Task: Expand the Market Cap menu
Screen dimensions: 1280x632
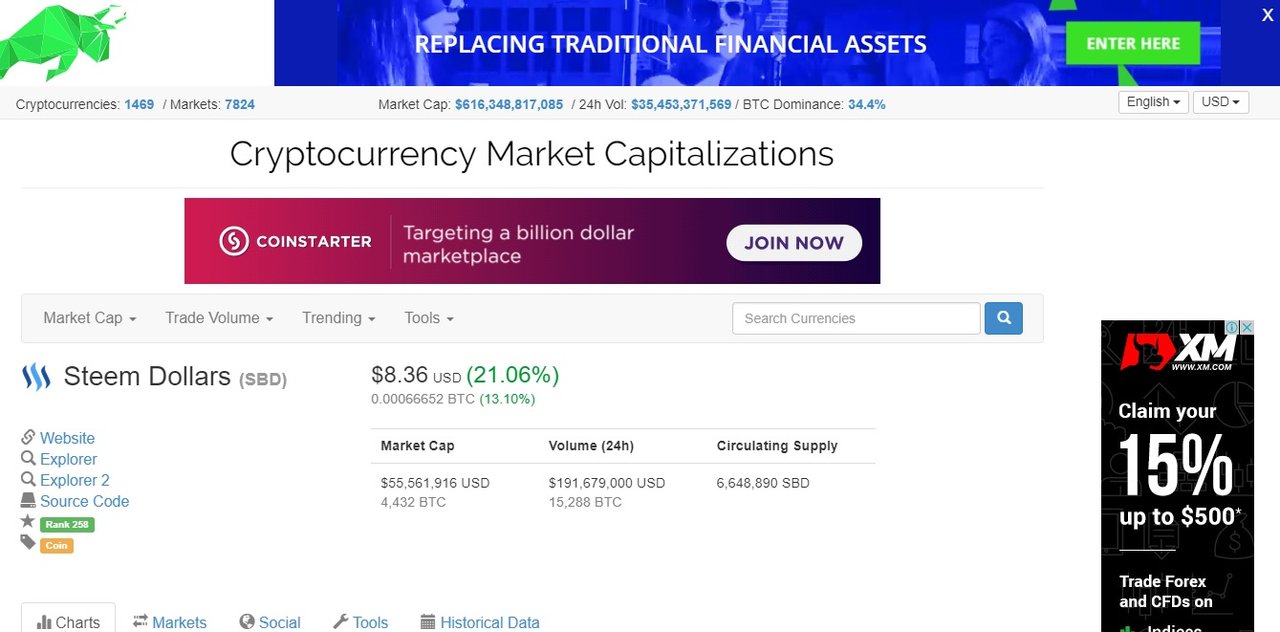Action: 89,318
